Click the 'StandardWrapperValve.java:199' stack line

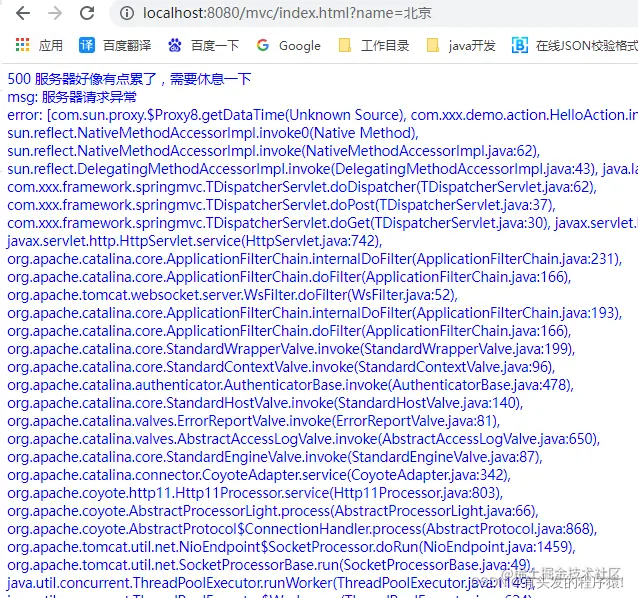291,349
